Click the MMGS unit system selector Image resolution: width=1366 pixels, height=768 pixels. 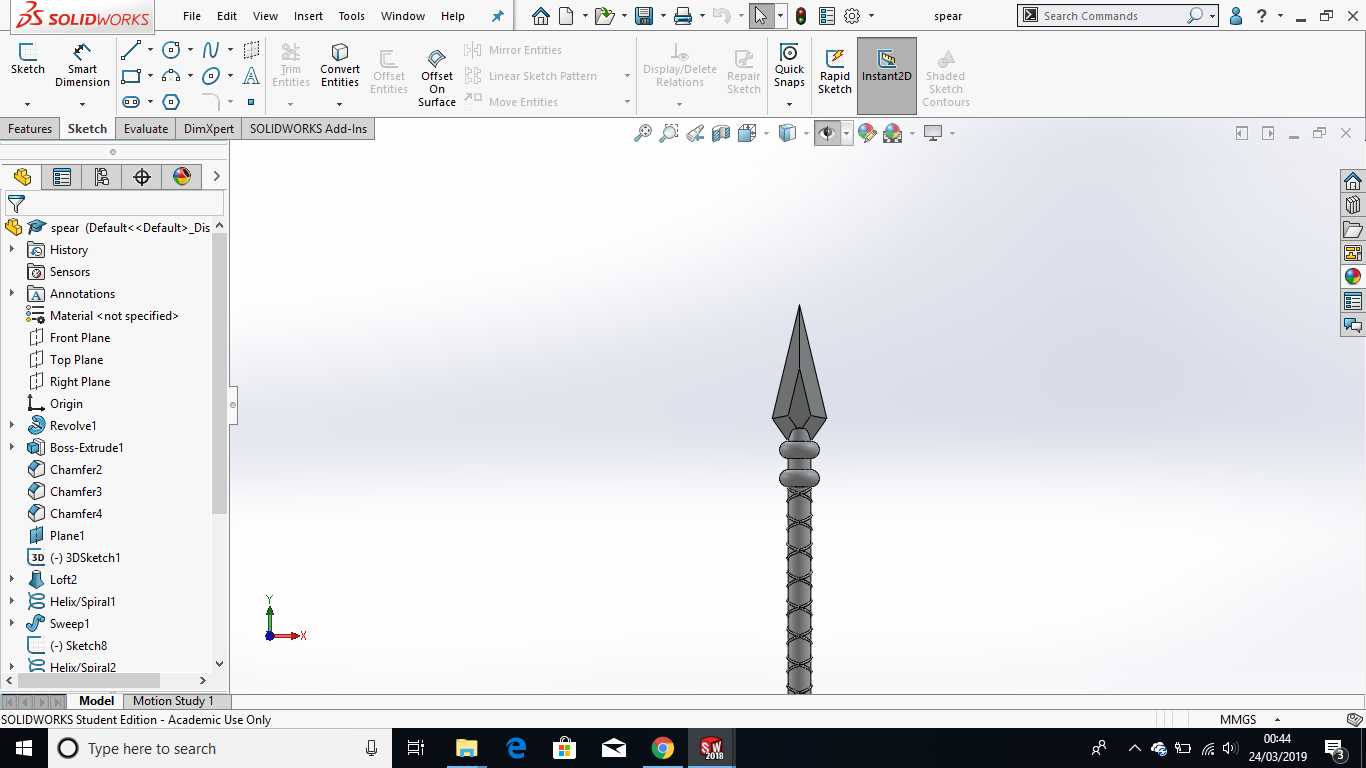(1238, 720)
